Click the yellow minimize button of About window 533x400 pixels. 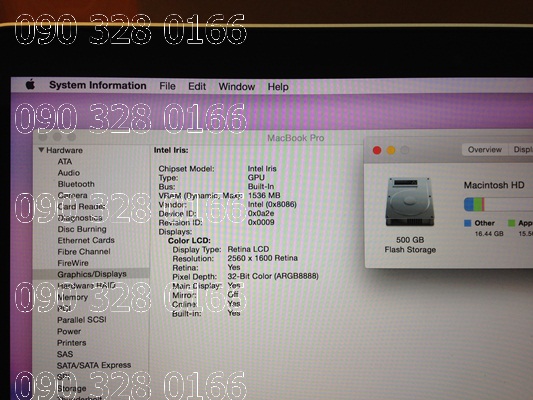(391, 150)
